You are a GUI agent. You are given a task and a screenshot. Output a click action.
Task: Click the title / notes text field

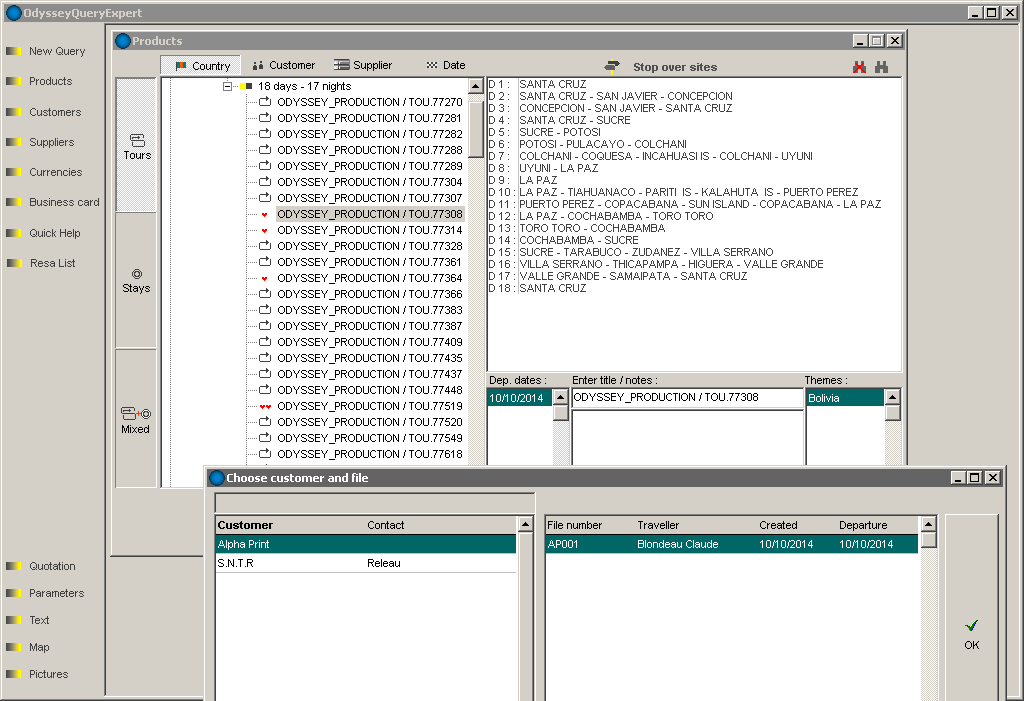[687, 398]
